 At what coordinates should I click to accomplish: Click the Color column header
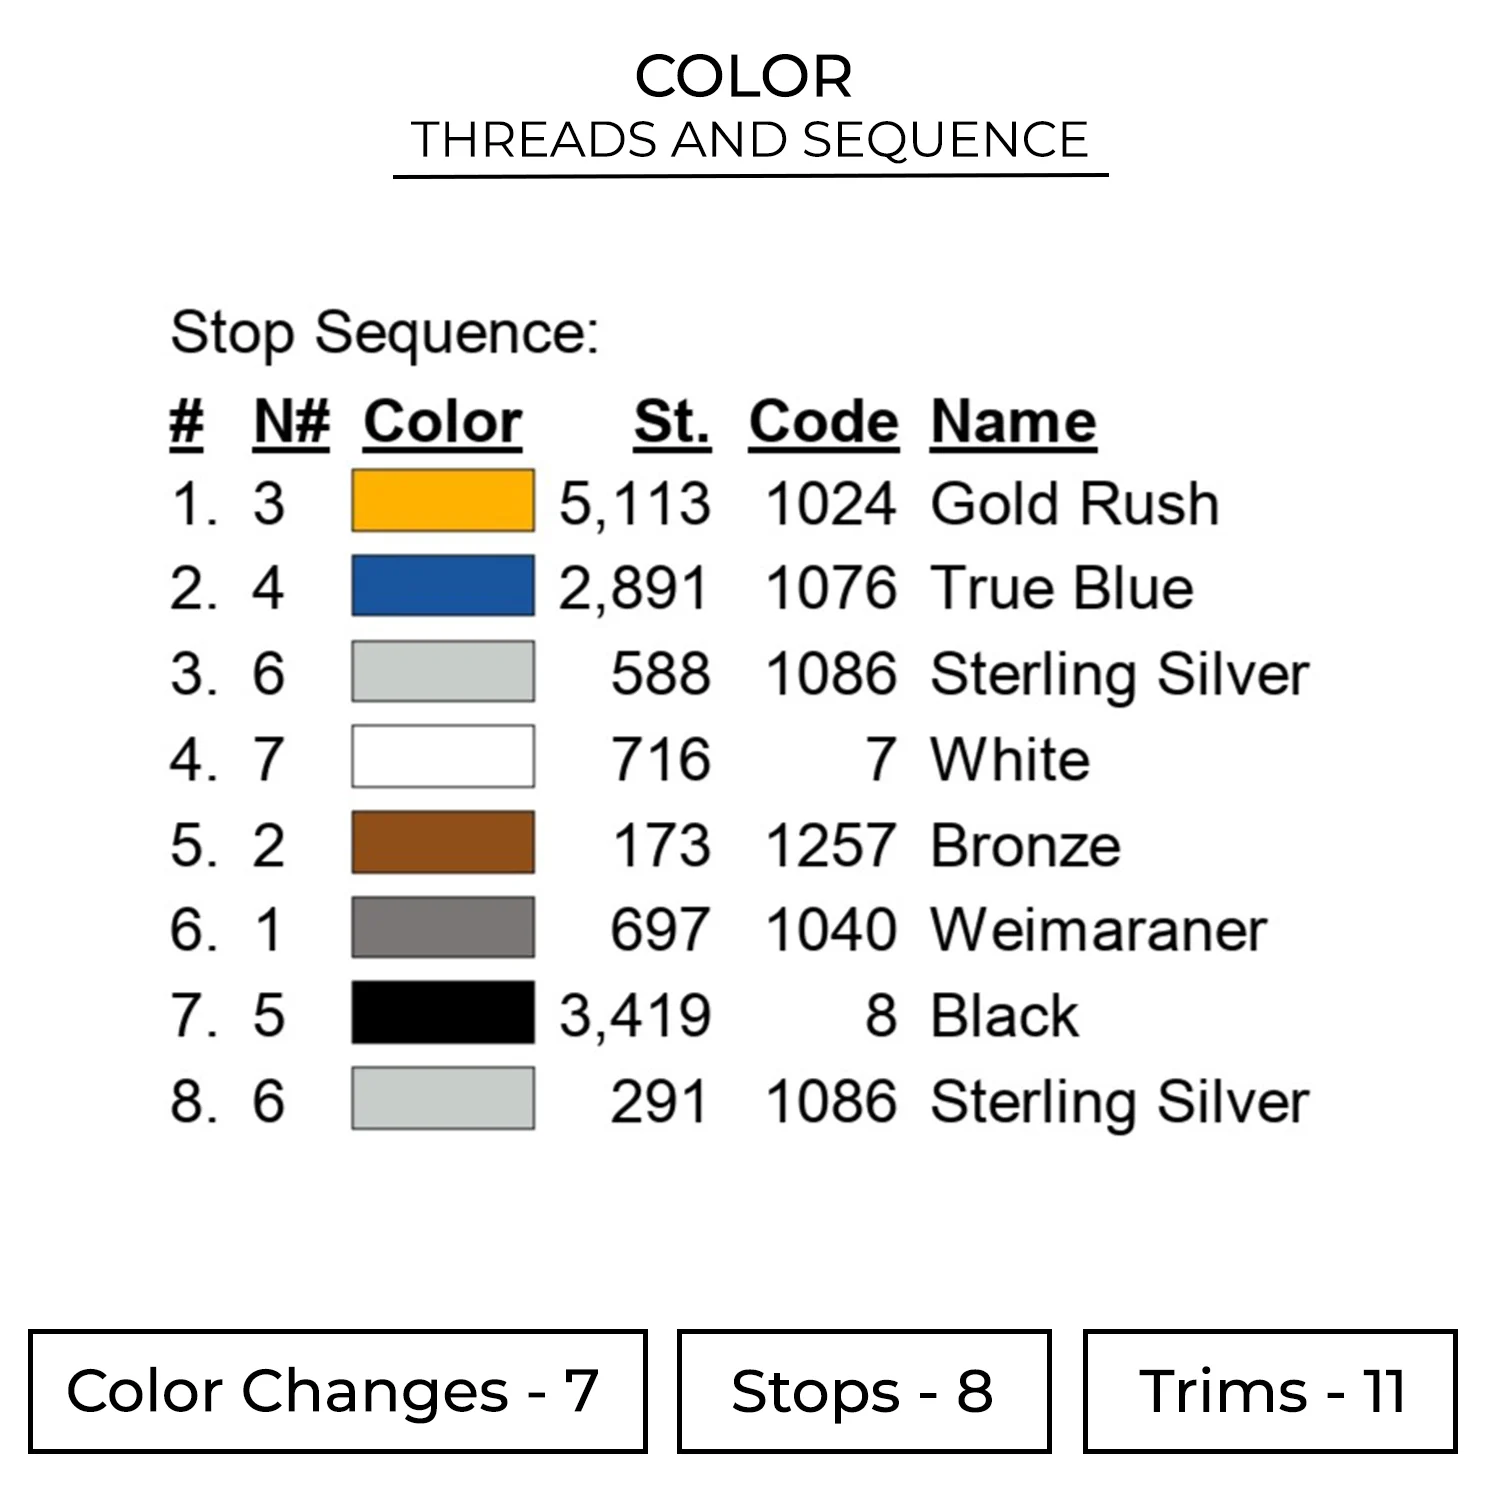pyautogui.click(x=442, y=422)
